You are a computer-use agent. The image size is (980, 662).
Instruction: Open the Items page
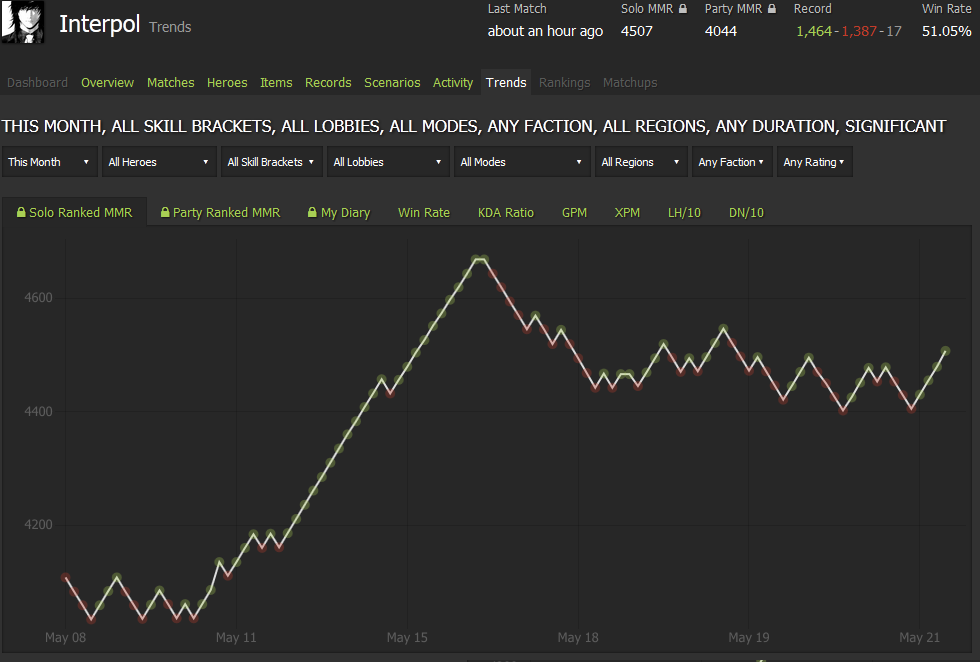pos(276,83)
